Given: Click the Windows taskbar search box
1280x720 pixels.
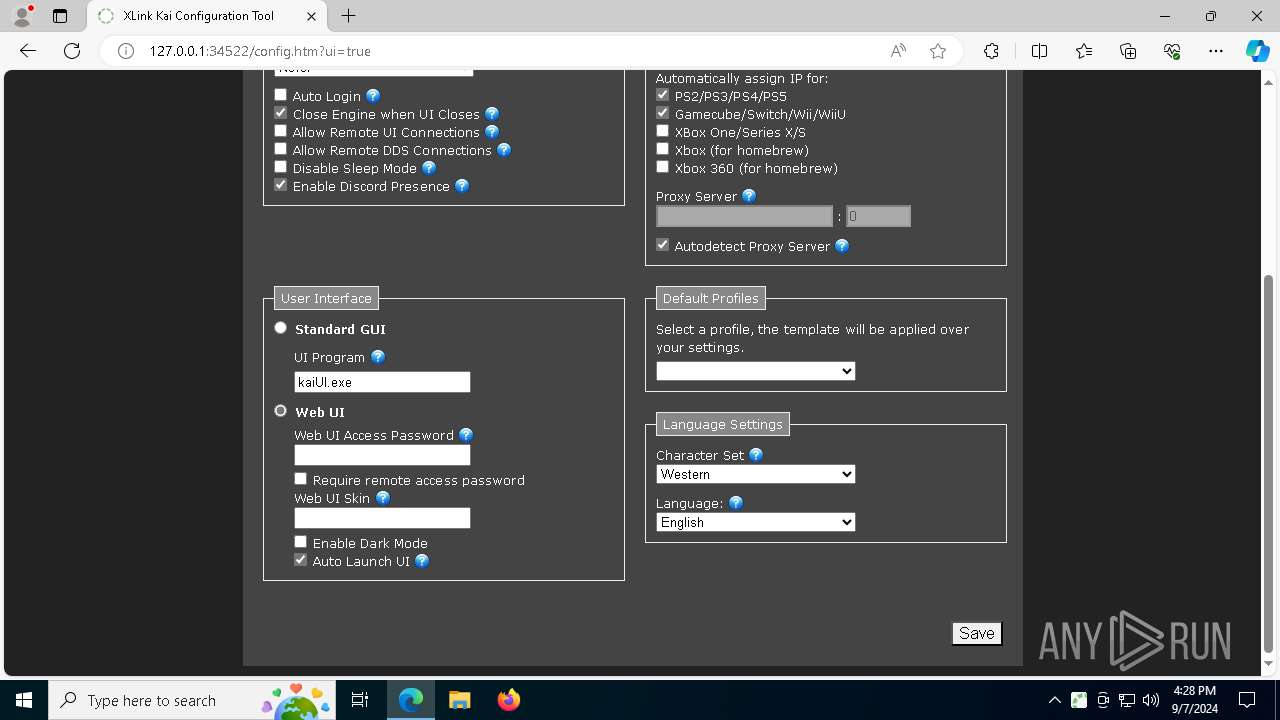Looking at the screenshot, I should tap(191, 700).
